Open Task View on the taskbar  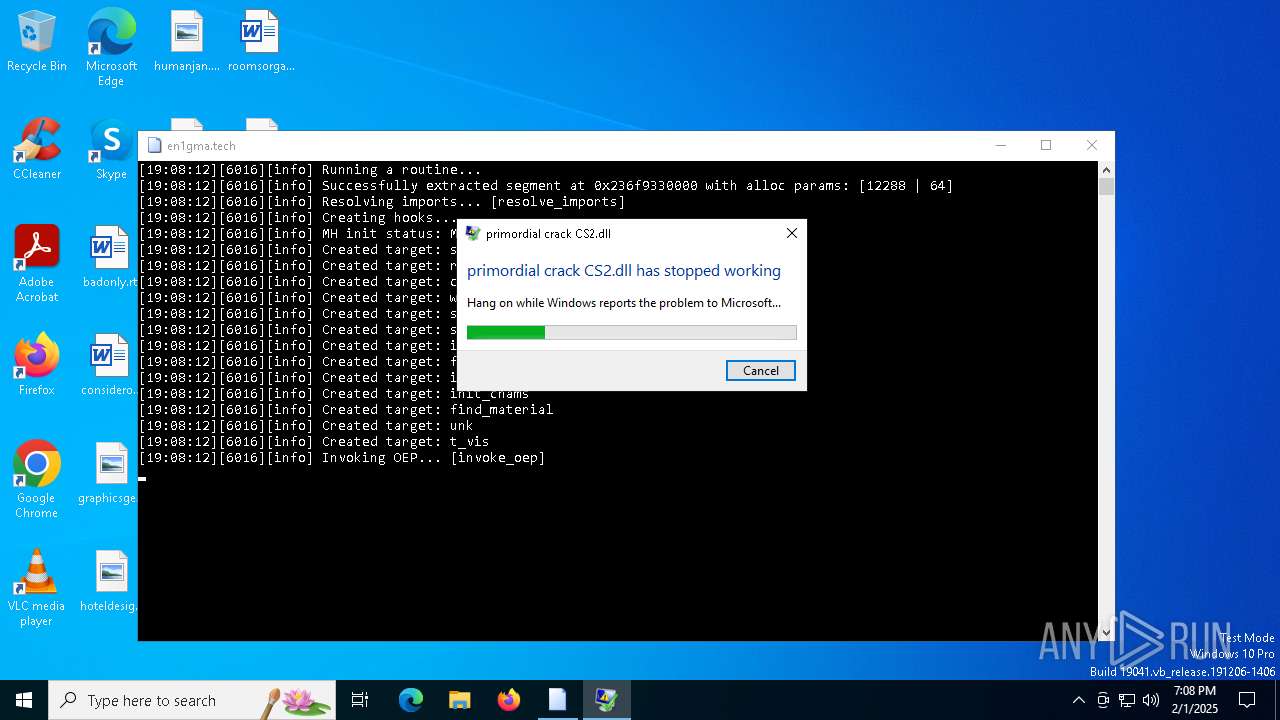(x=360, y=700)
